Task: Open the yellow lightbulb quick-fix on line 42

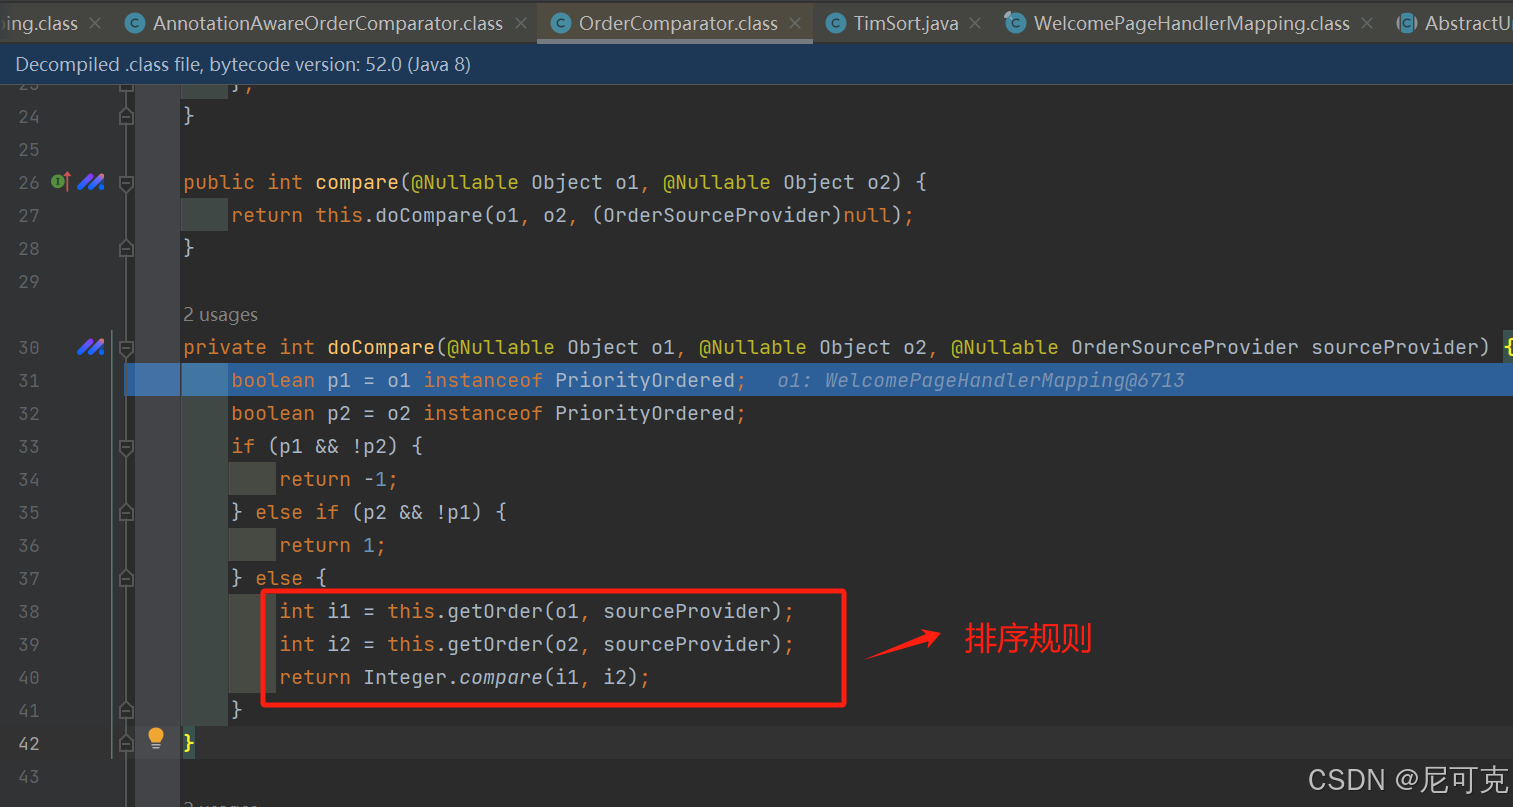Action: pyautogui.click(x=156, y=739)
